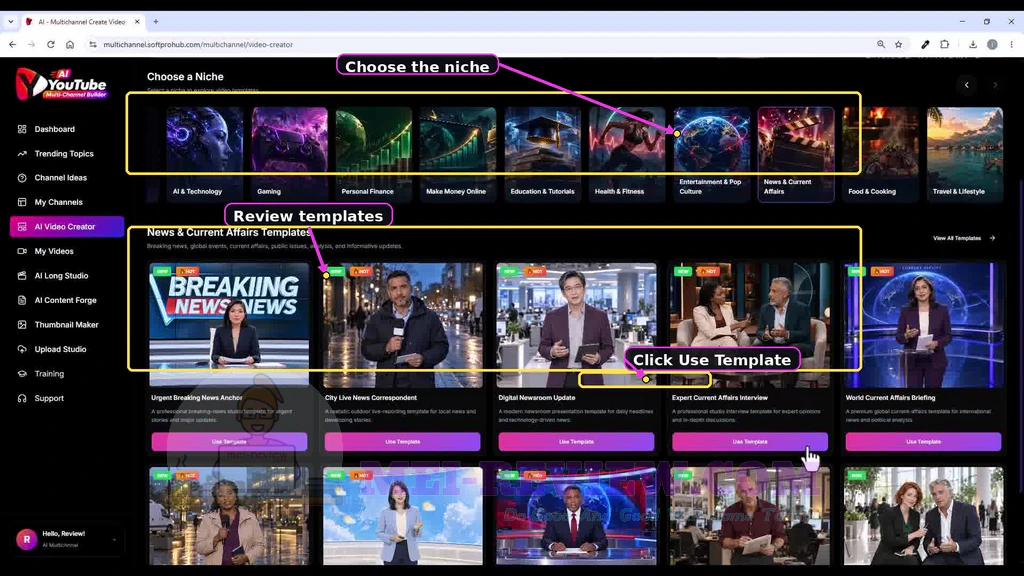The image size is (1024, 576).
Task: Open the browser zoom magnifier icon
Action: click(x=881, y=44)
